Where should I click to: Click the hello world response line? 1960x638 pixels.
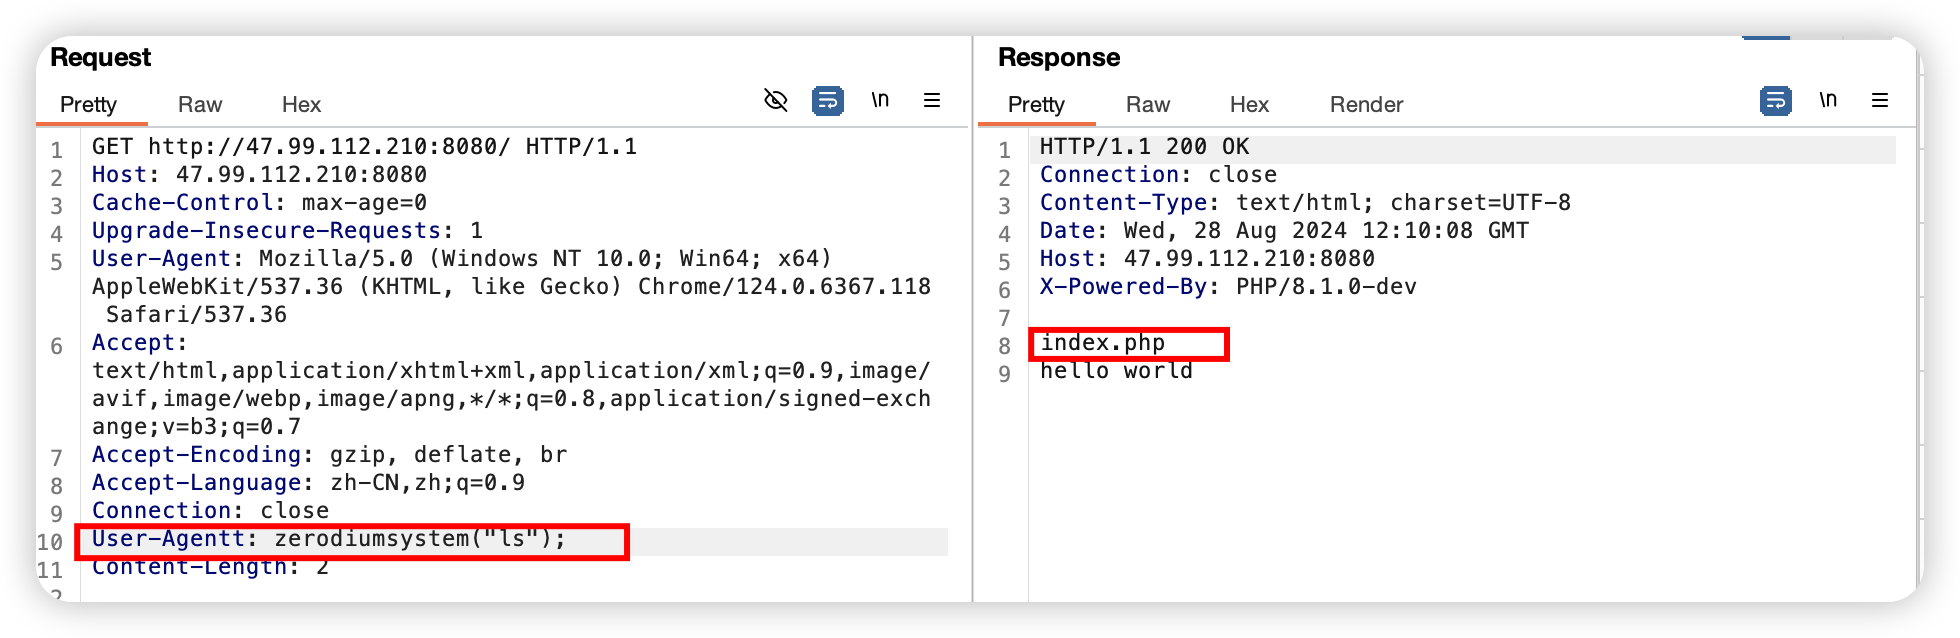(x=1116, y=371)
